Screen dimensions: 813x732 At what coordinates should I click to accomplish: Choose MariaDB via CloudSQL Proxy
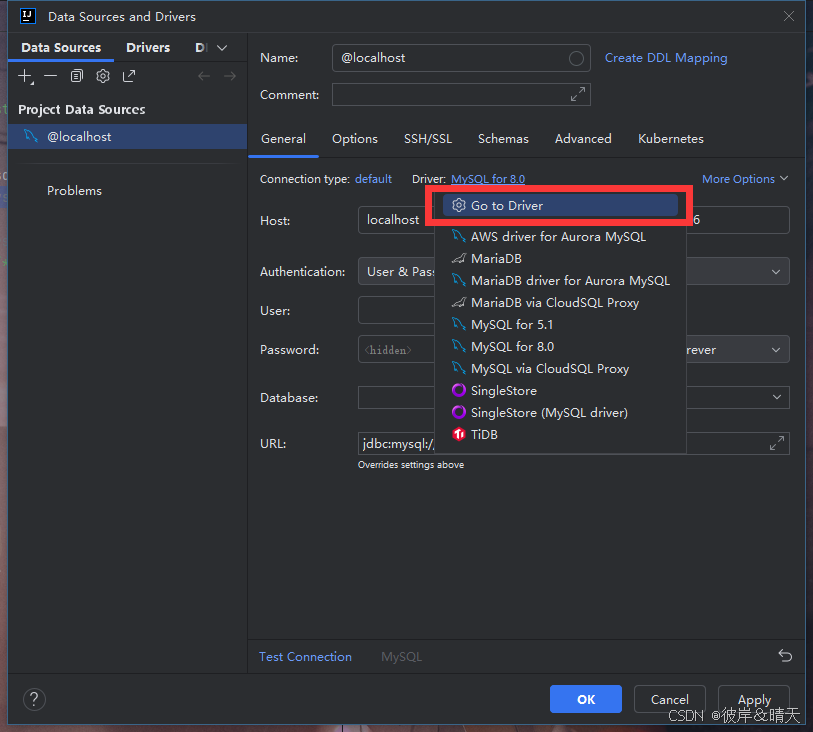560,303
